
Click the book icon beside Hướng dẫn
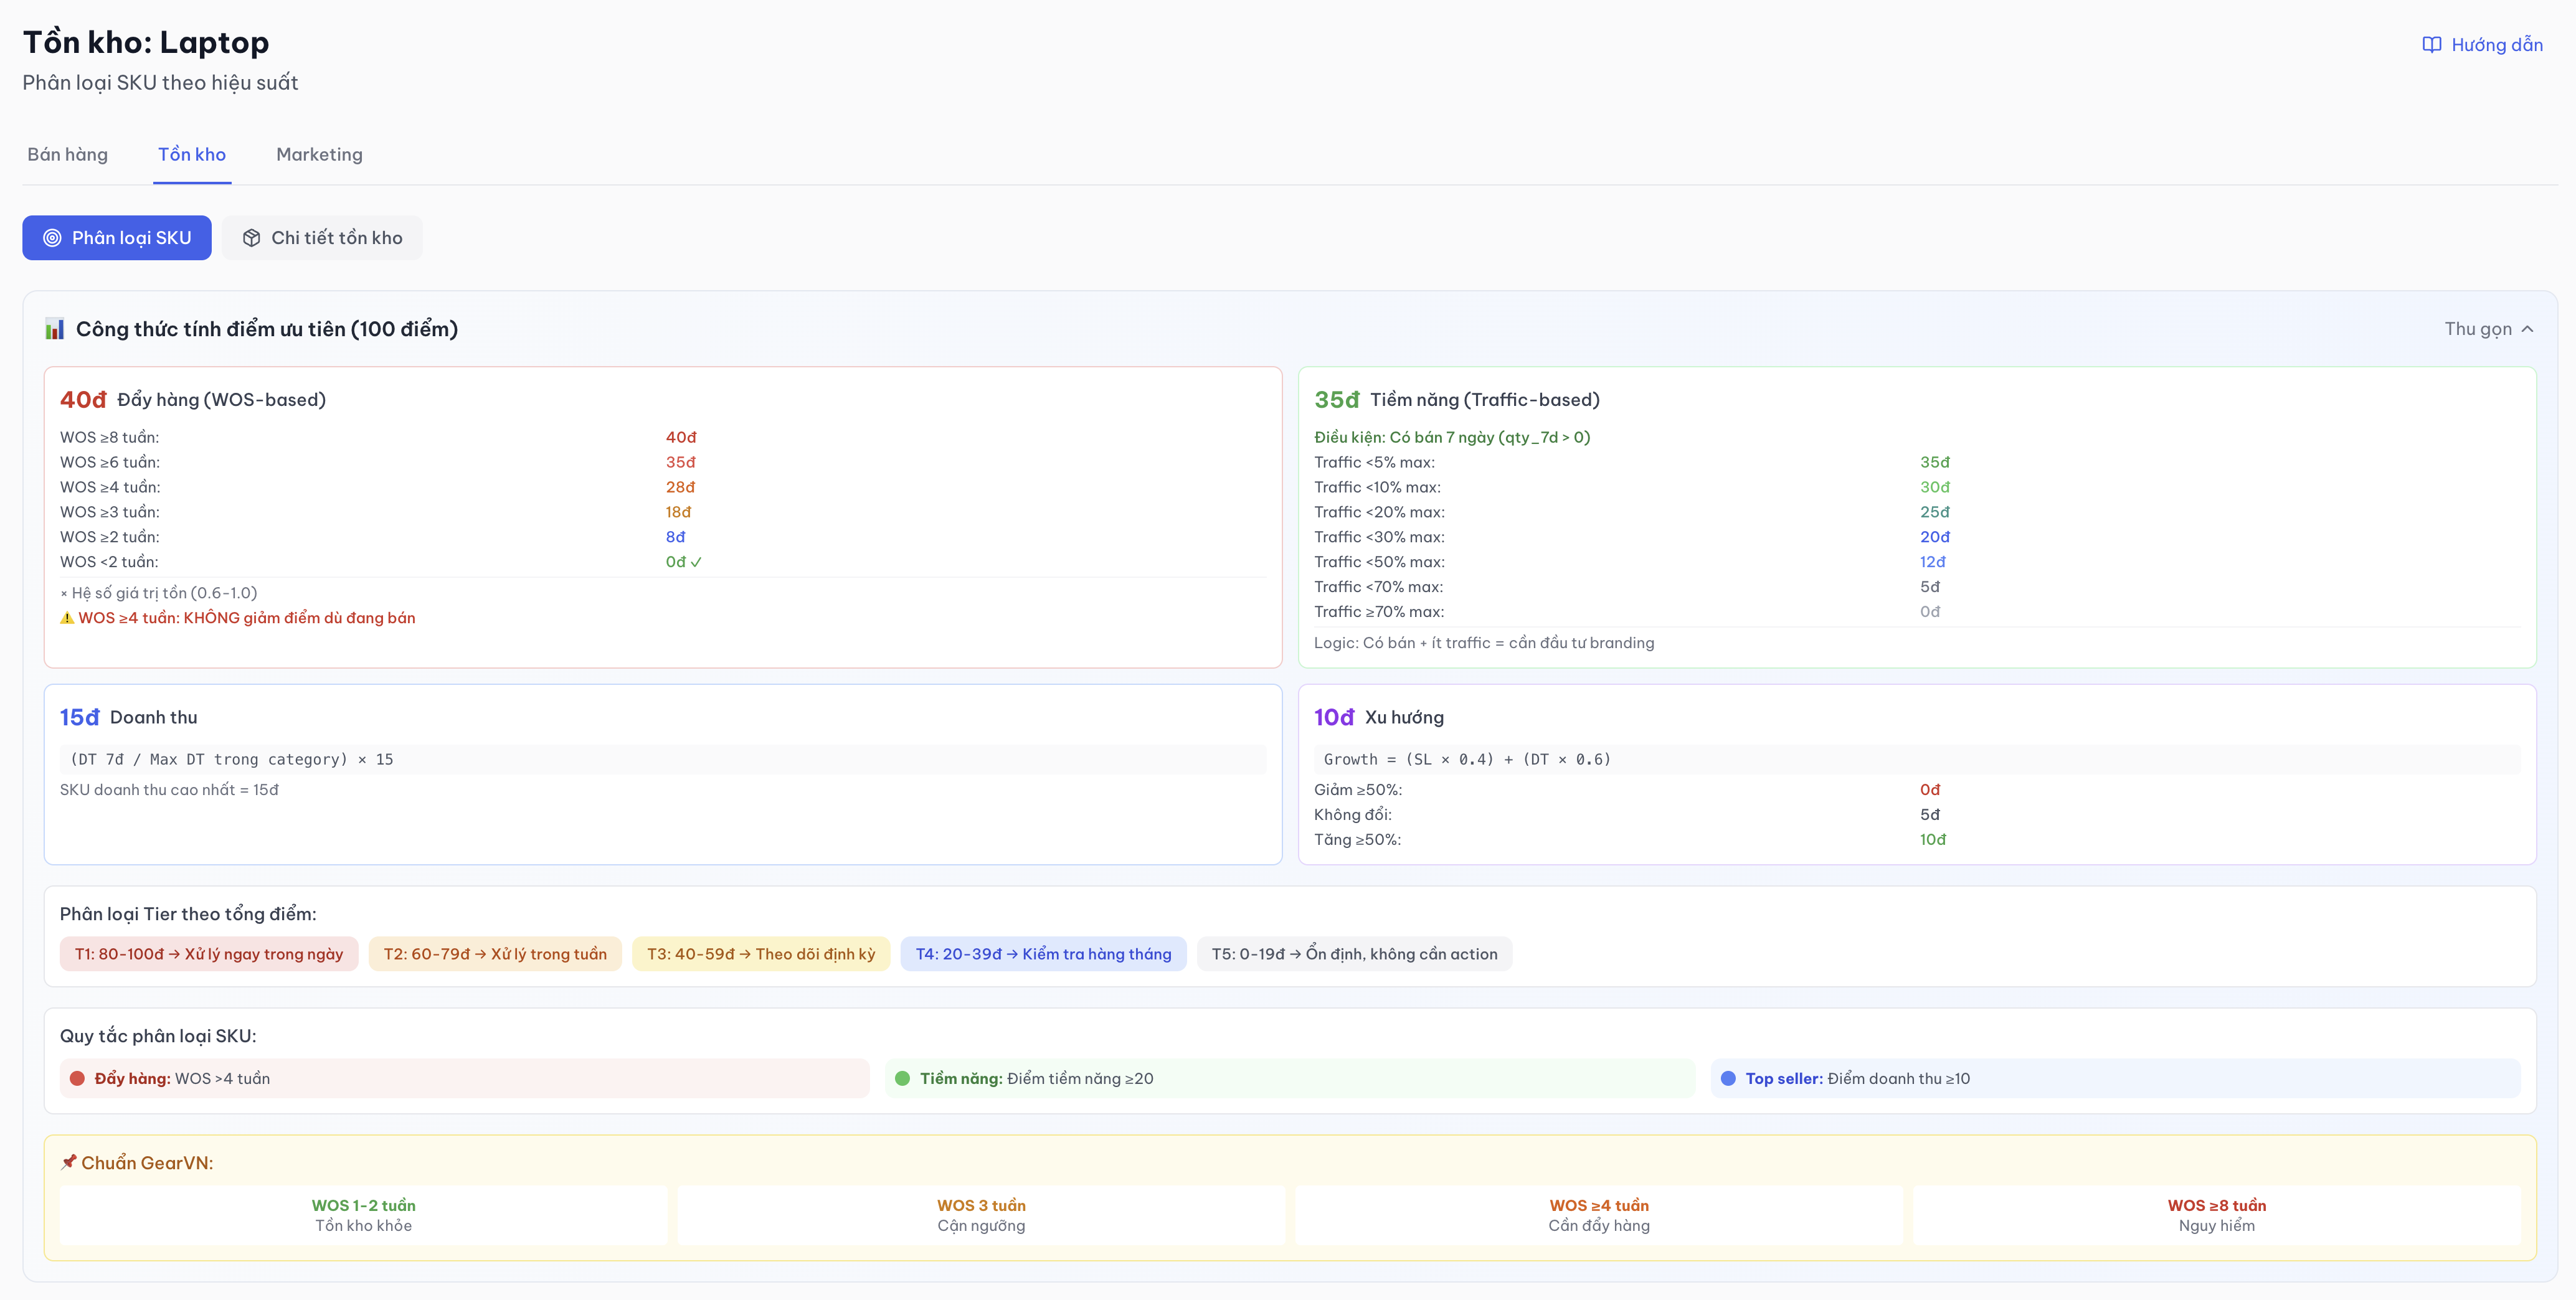click(x=2431, y=45)
